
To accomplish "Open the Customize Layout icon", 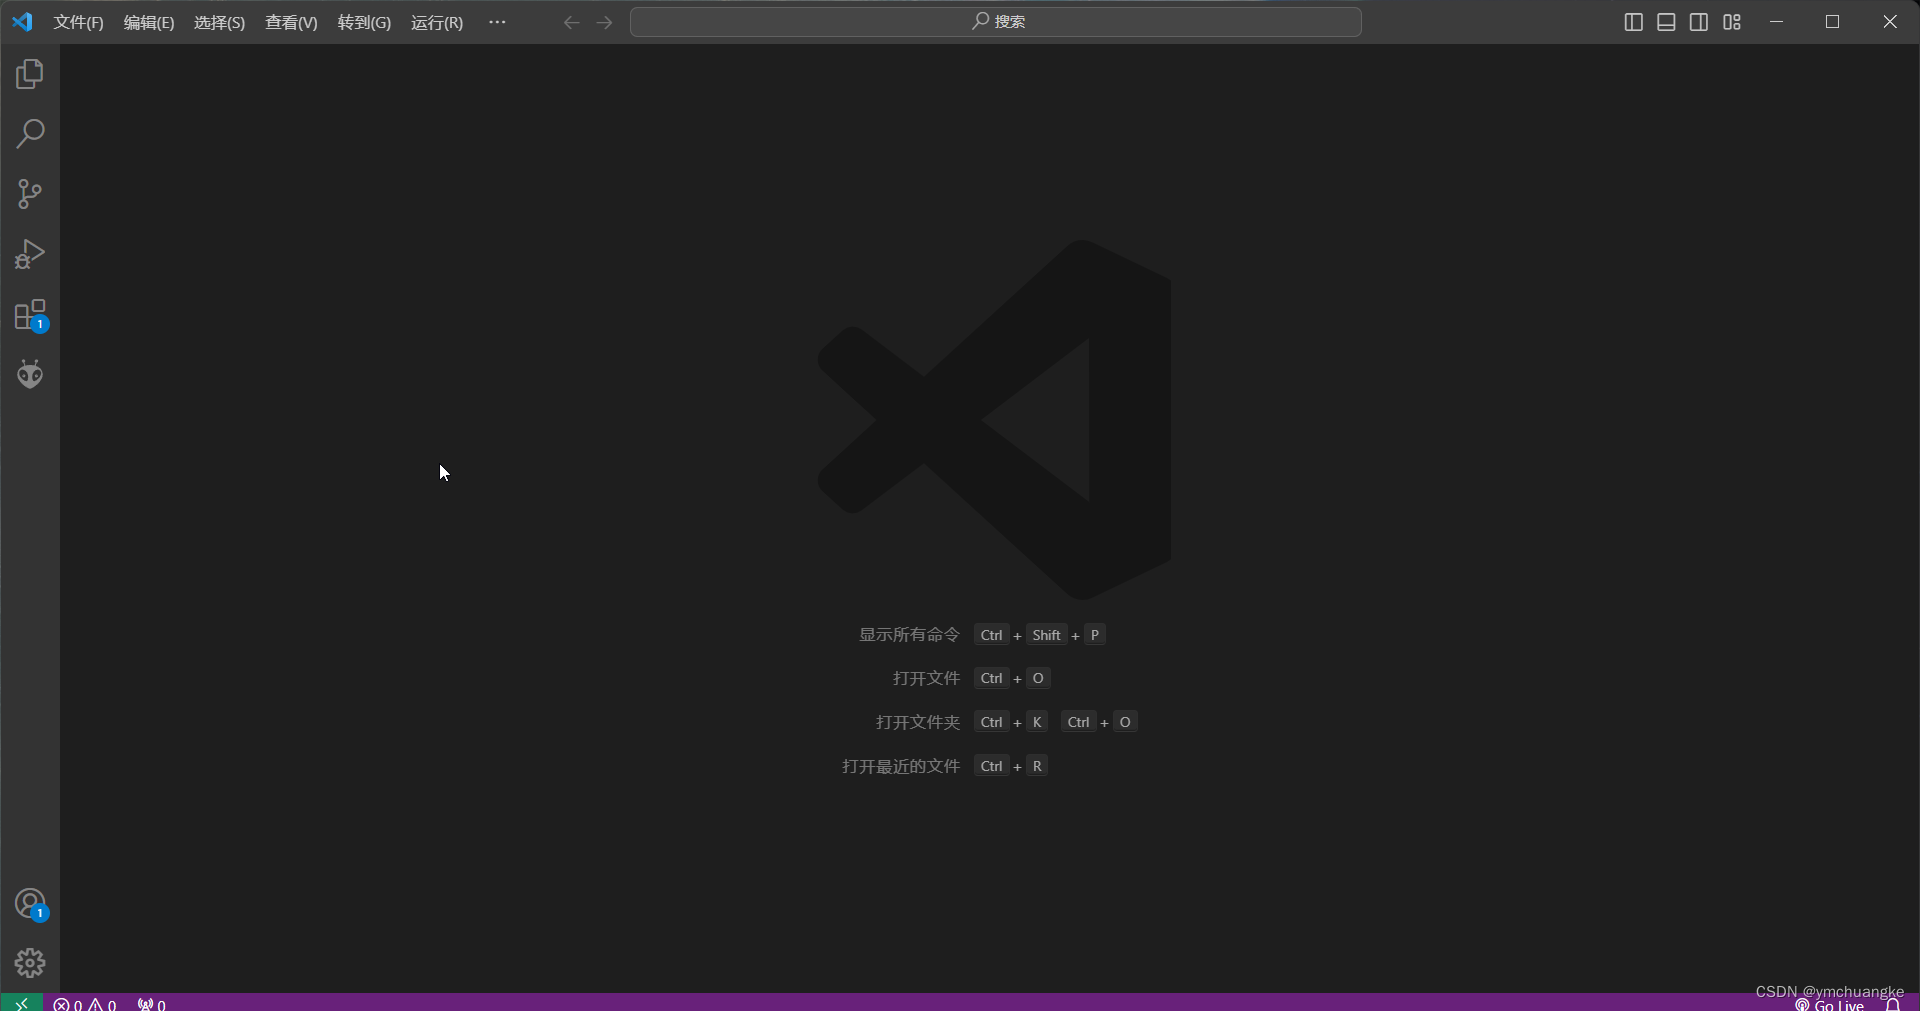I will coord(1732,22).
